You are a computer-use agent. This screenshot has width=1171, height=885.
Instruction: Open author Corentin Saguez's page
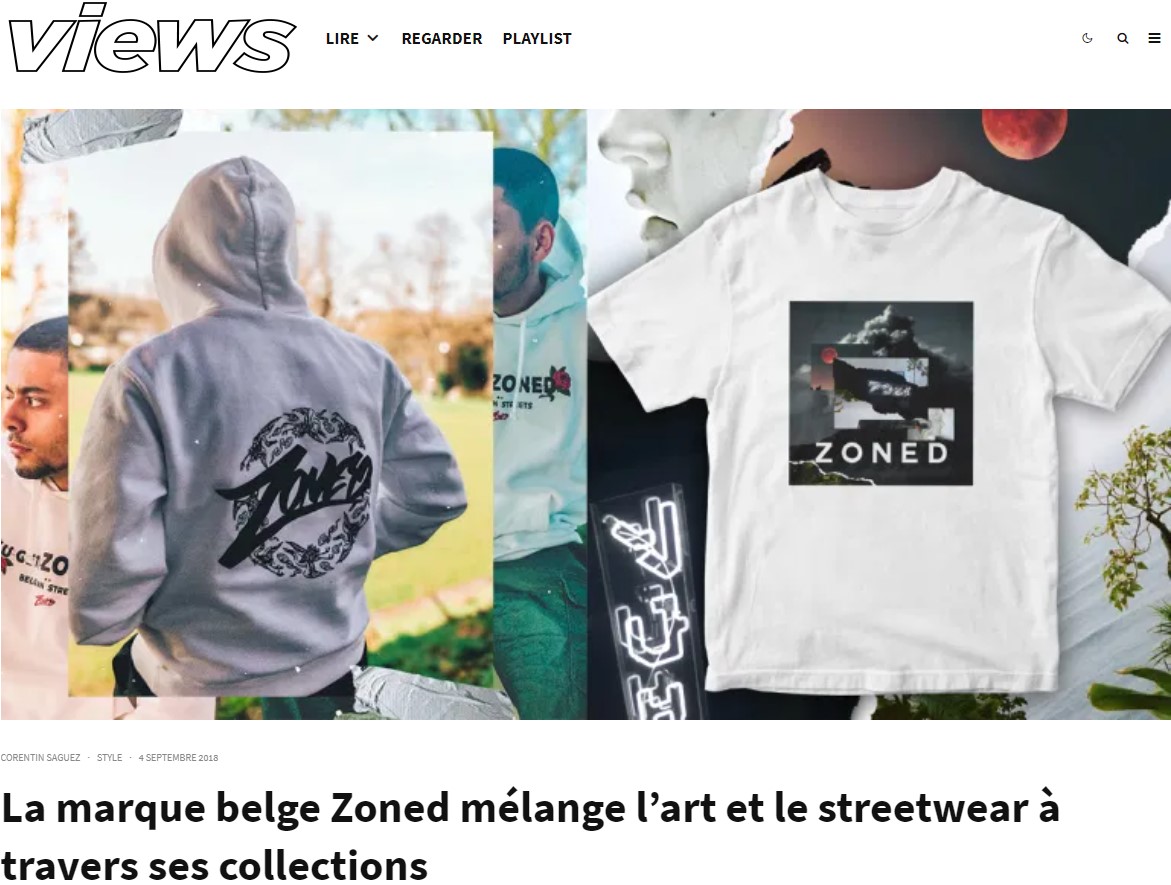pyautogui.click(x=40, y=757)
